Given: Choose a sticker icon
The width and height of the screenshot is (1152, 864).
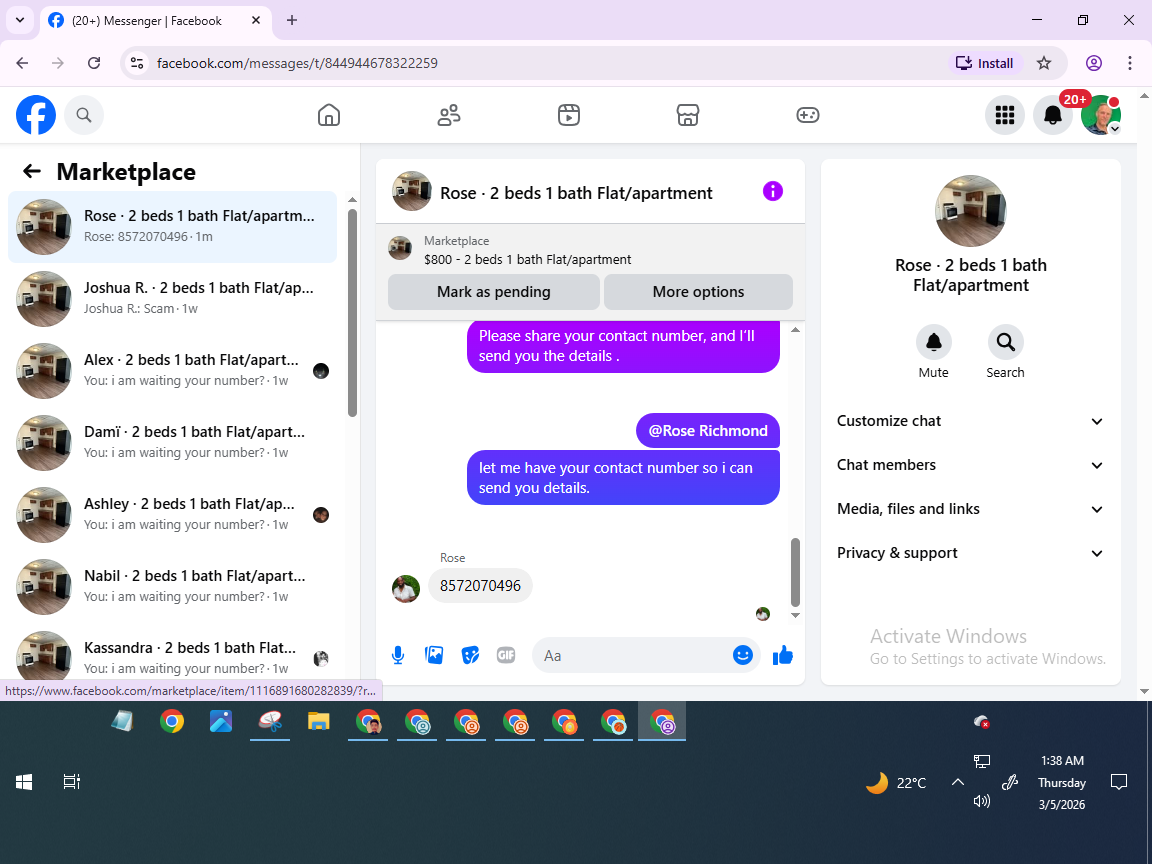Looking at the screenshot, I should coord(470,655).
